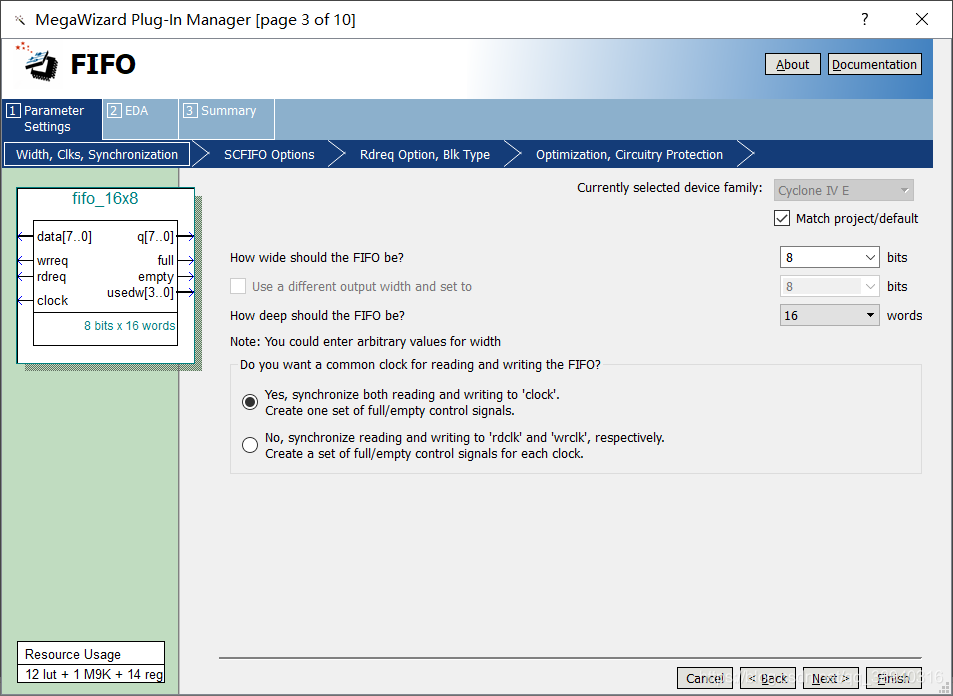Open the FIFO width 8 bits dropdown

coord(830,258)
